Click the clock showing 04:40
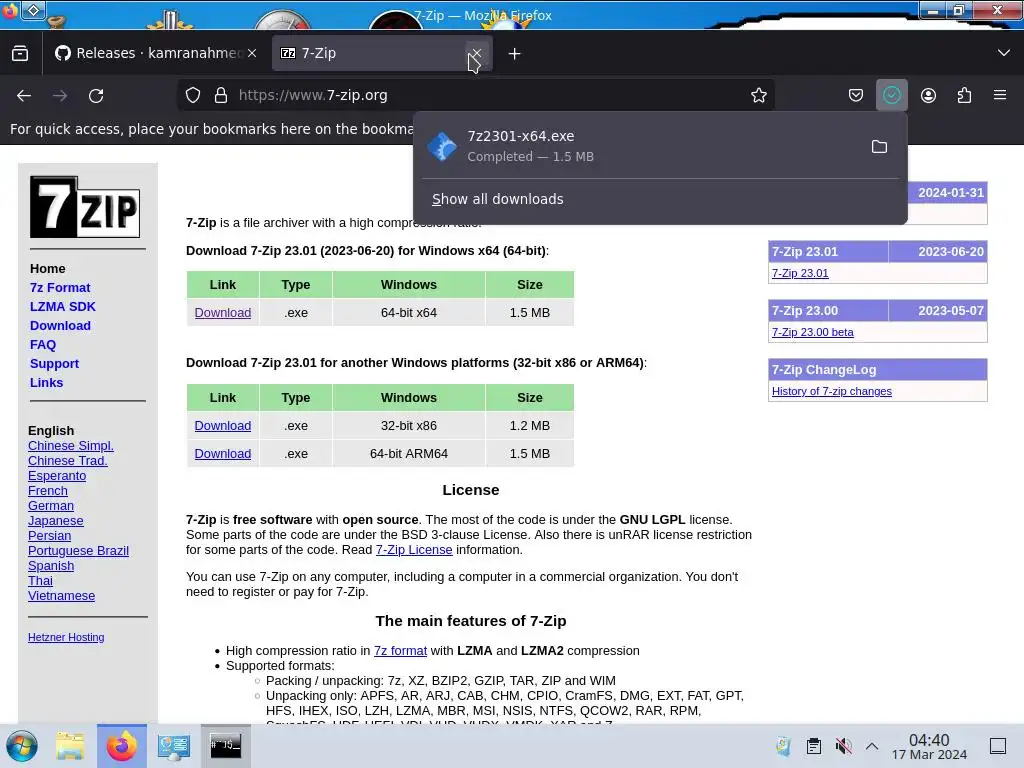The width and height of the screenshot is (1024, 768). pyautogui.click(x=929, y=746)
